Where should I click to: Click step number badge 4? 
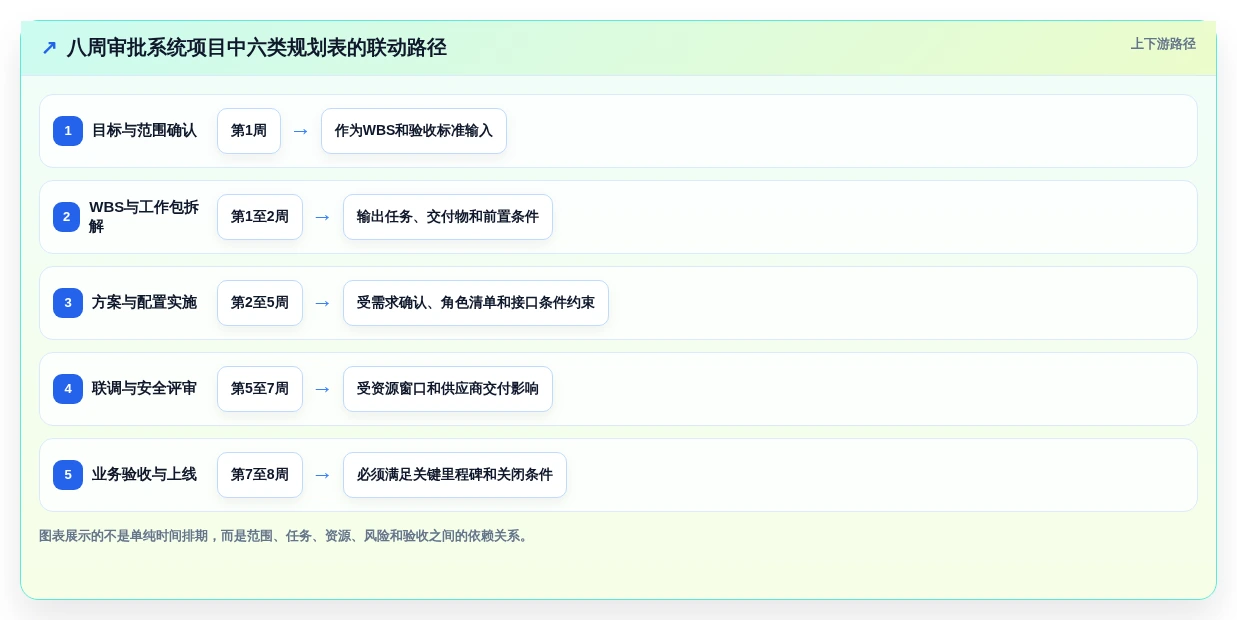[68, 389]
